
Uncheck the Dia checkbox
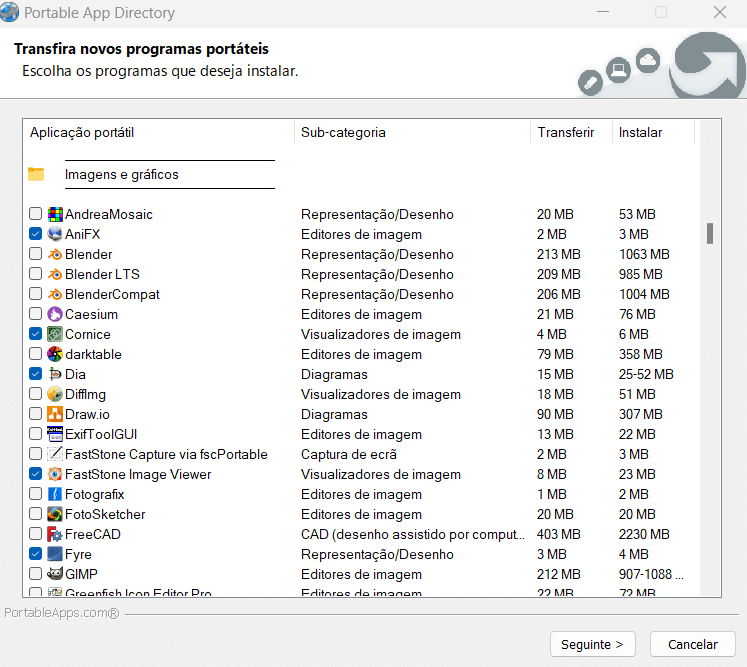pos(35,374)
